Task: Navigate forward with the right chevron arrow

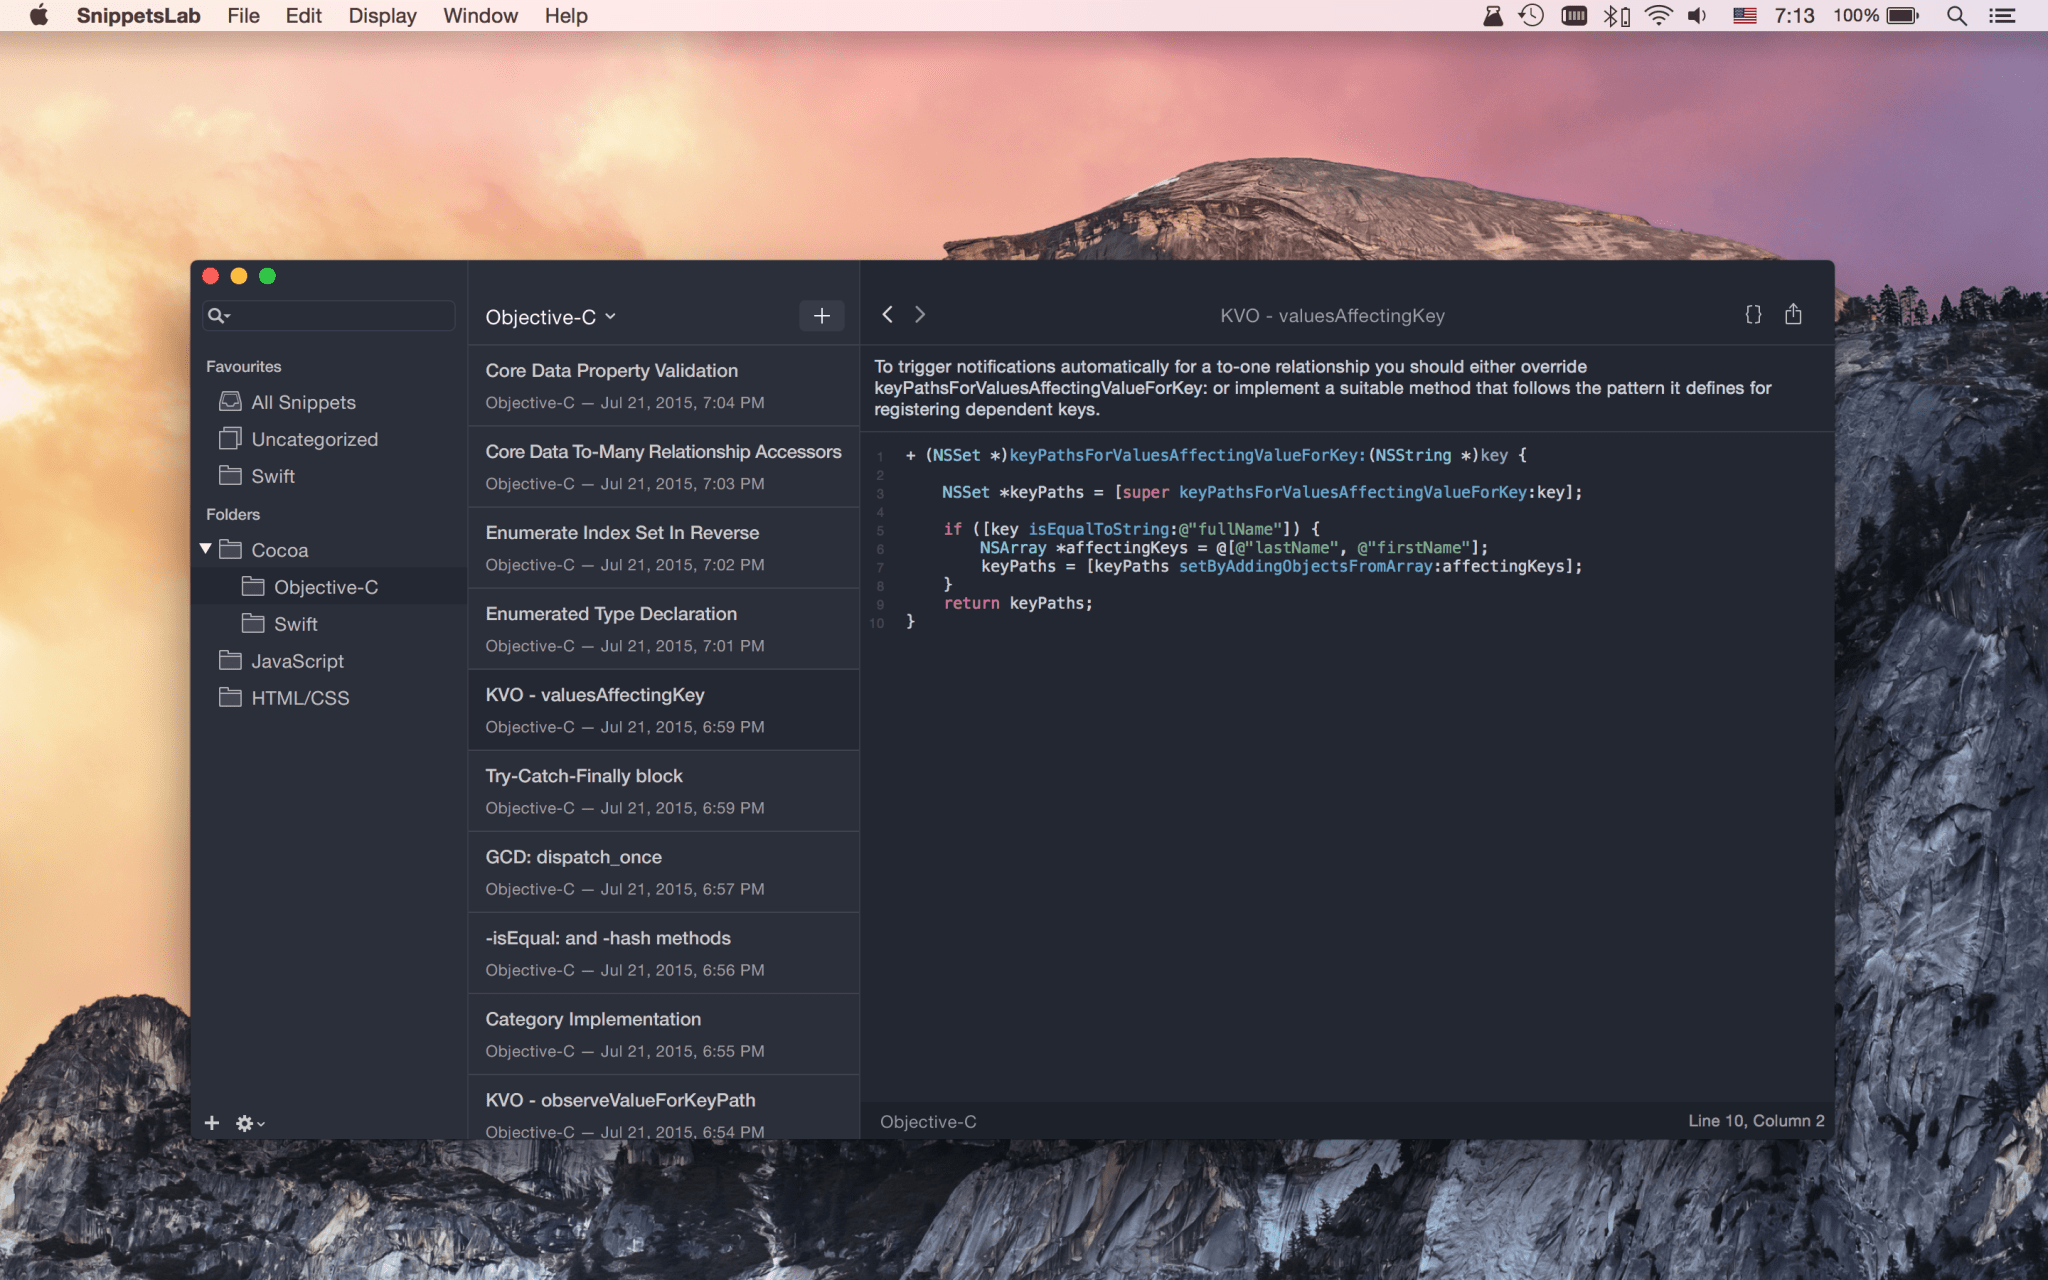Action: [920, 315]
